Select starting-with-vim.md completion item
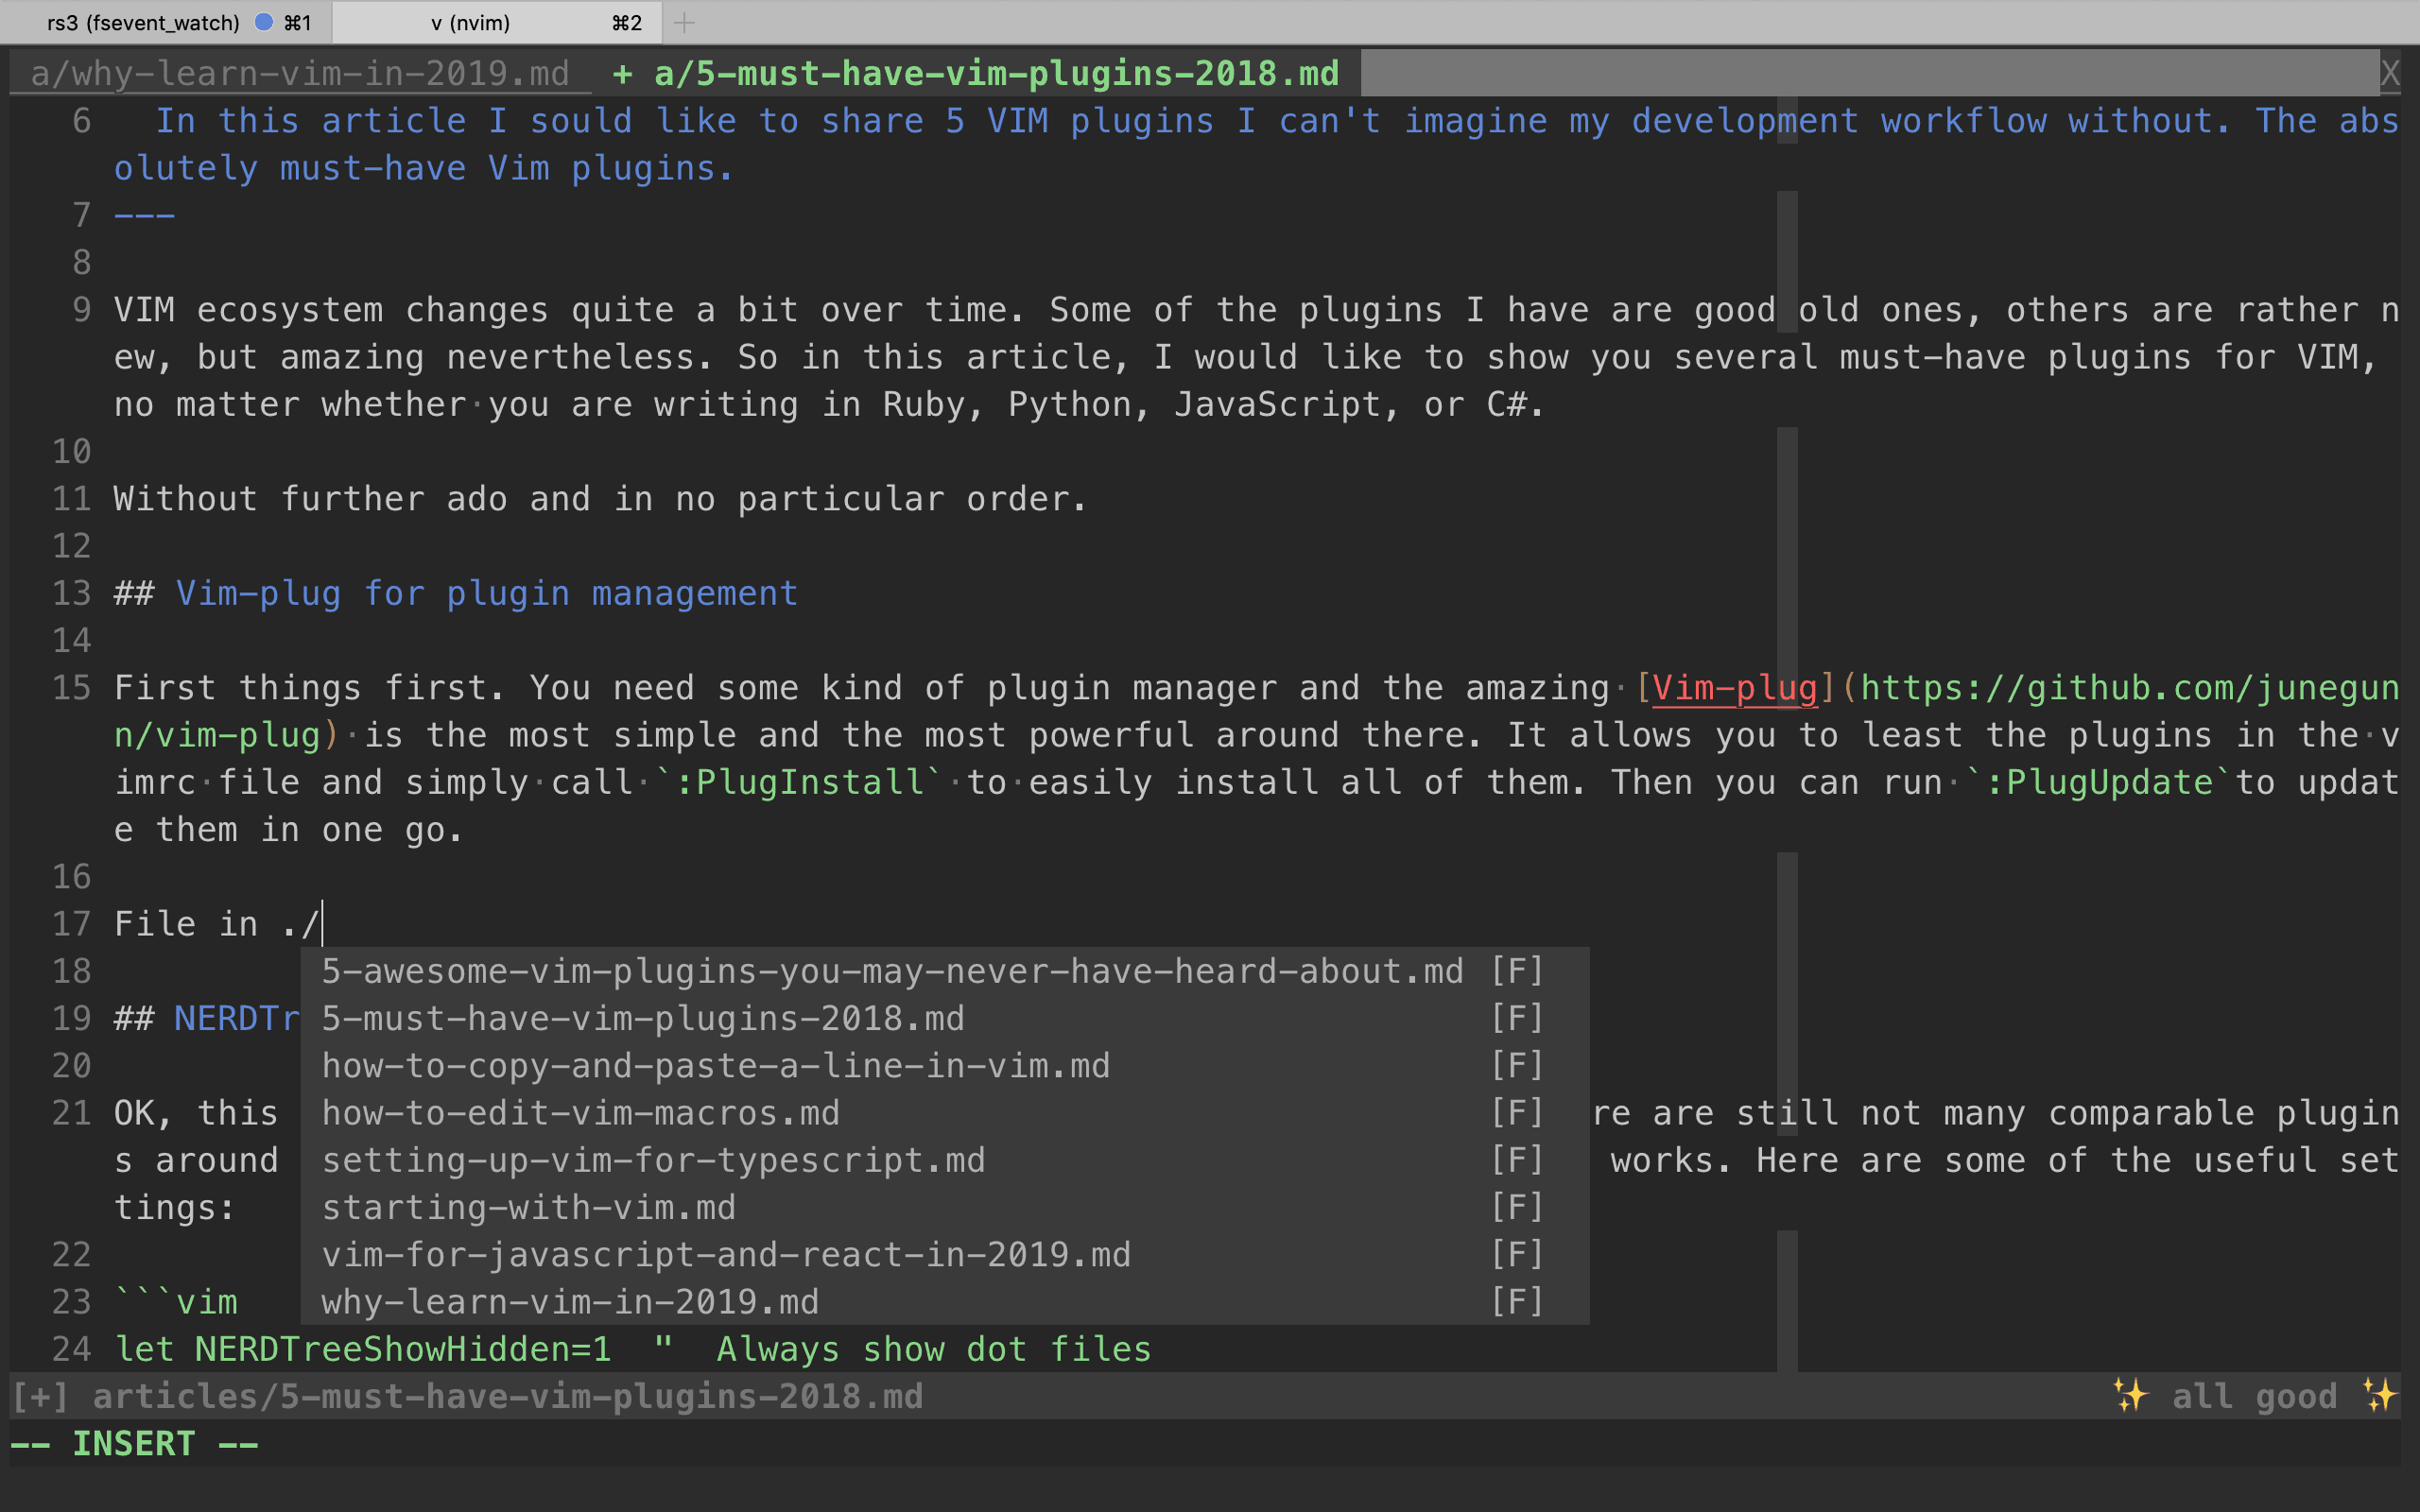Viewport: 2420px width, 1512px height. click(528, 1207)
